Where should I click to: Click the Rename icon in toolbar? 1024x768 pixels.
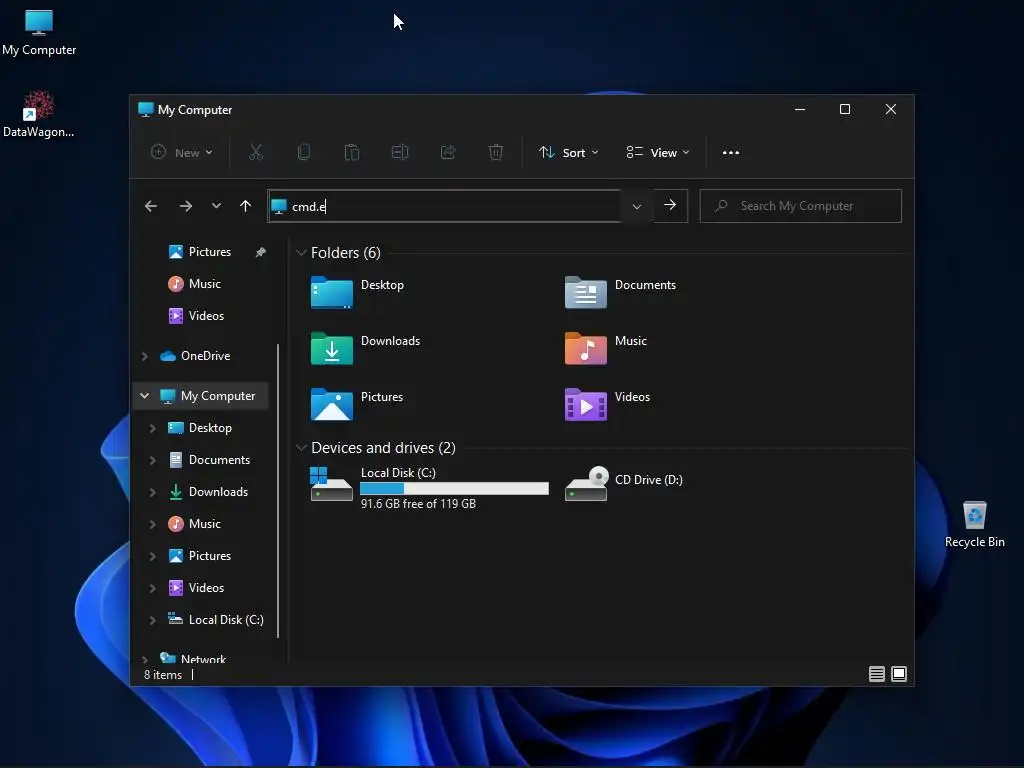click(x=400, y=152)
